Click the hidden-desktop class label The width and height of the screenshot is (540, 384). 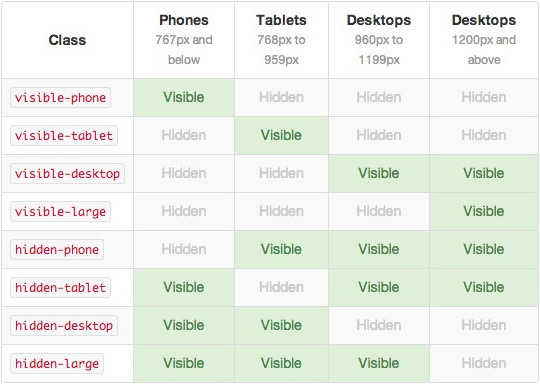[64, 325]
